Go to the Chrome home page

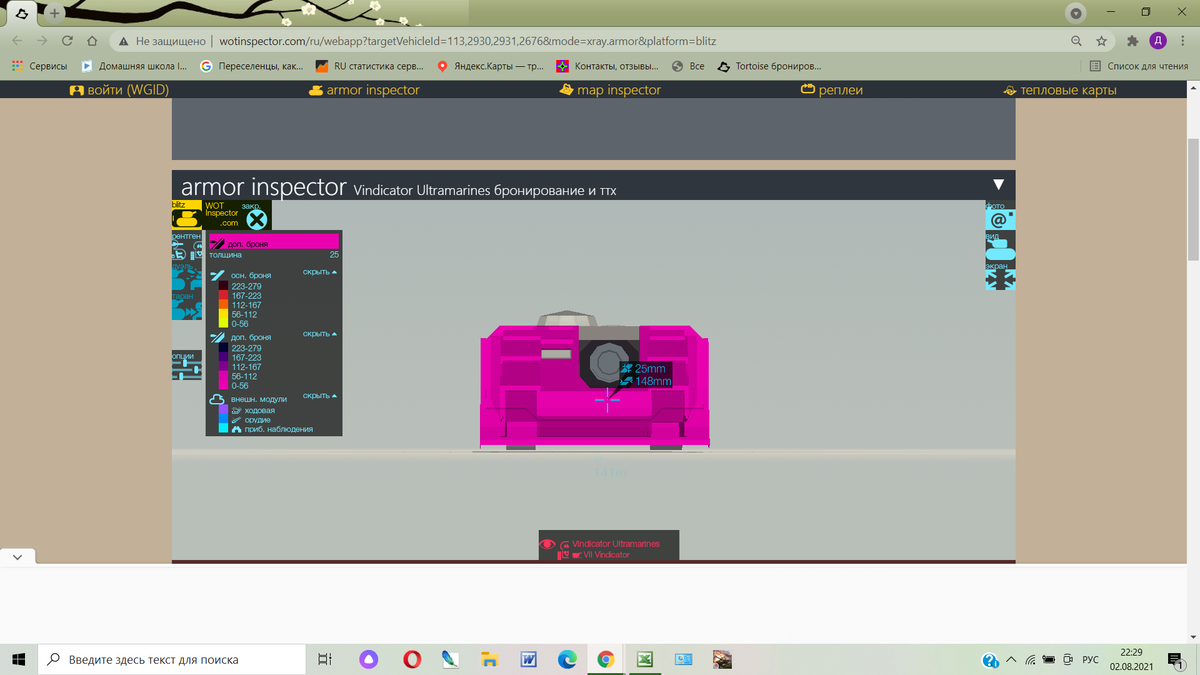[92, 41]
